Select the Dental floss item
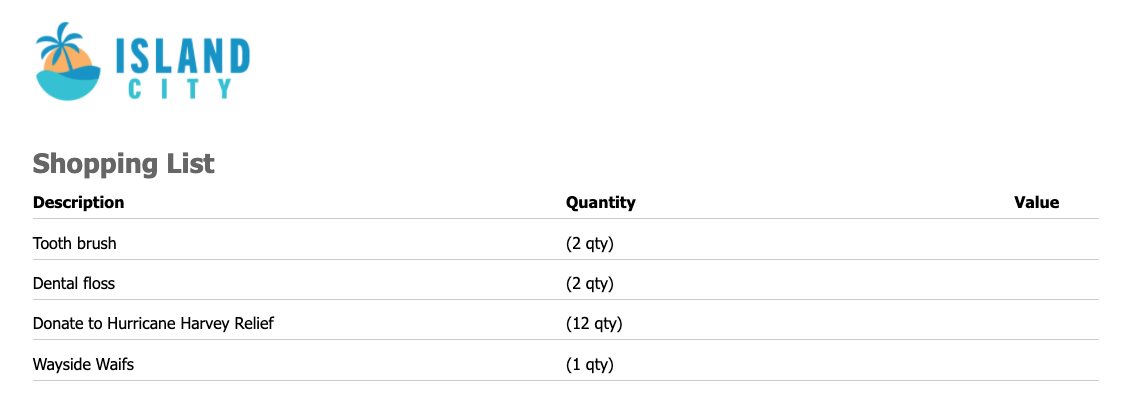The height and width of the screenshot is (412, 1124). (74, 284)
